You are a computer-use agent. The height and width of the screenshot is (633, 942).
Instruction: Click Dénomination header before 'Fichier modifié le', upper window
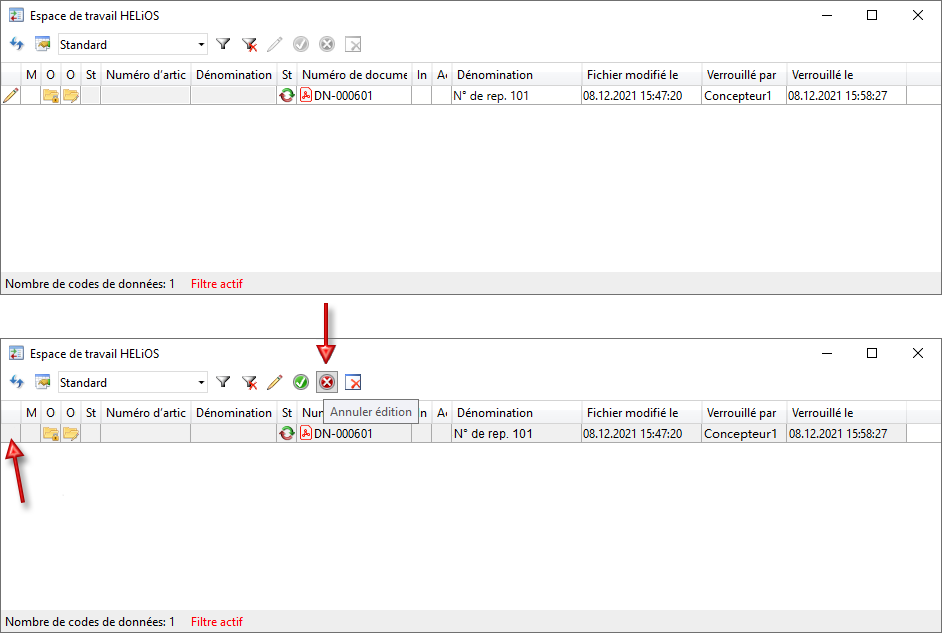pos(517,75)
